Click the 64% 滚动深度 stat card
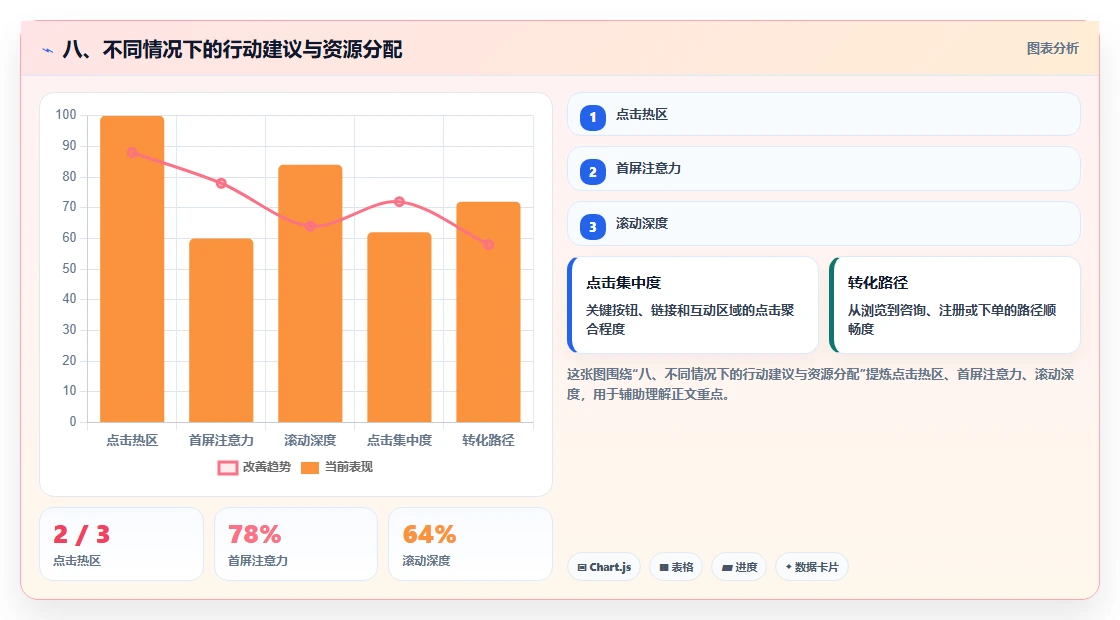Image resolution: width=1120 pixels, height=620 pixels. point(470,544)
